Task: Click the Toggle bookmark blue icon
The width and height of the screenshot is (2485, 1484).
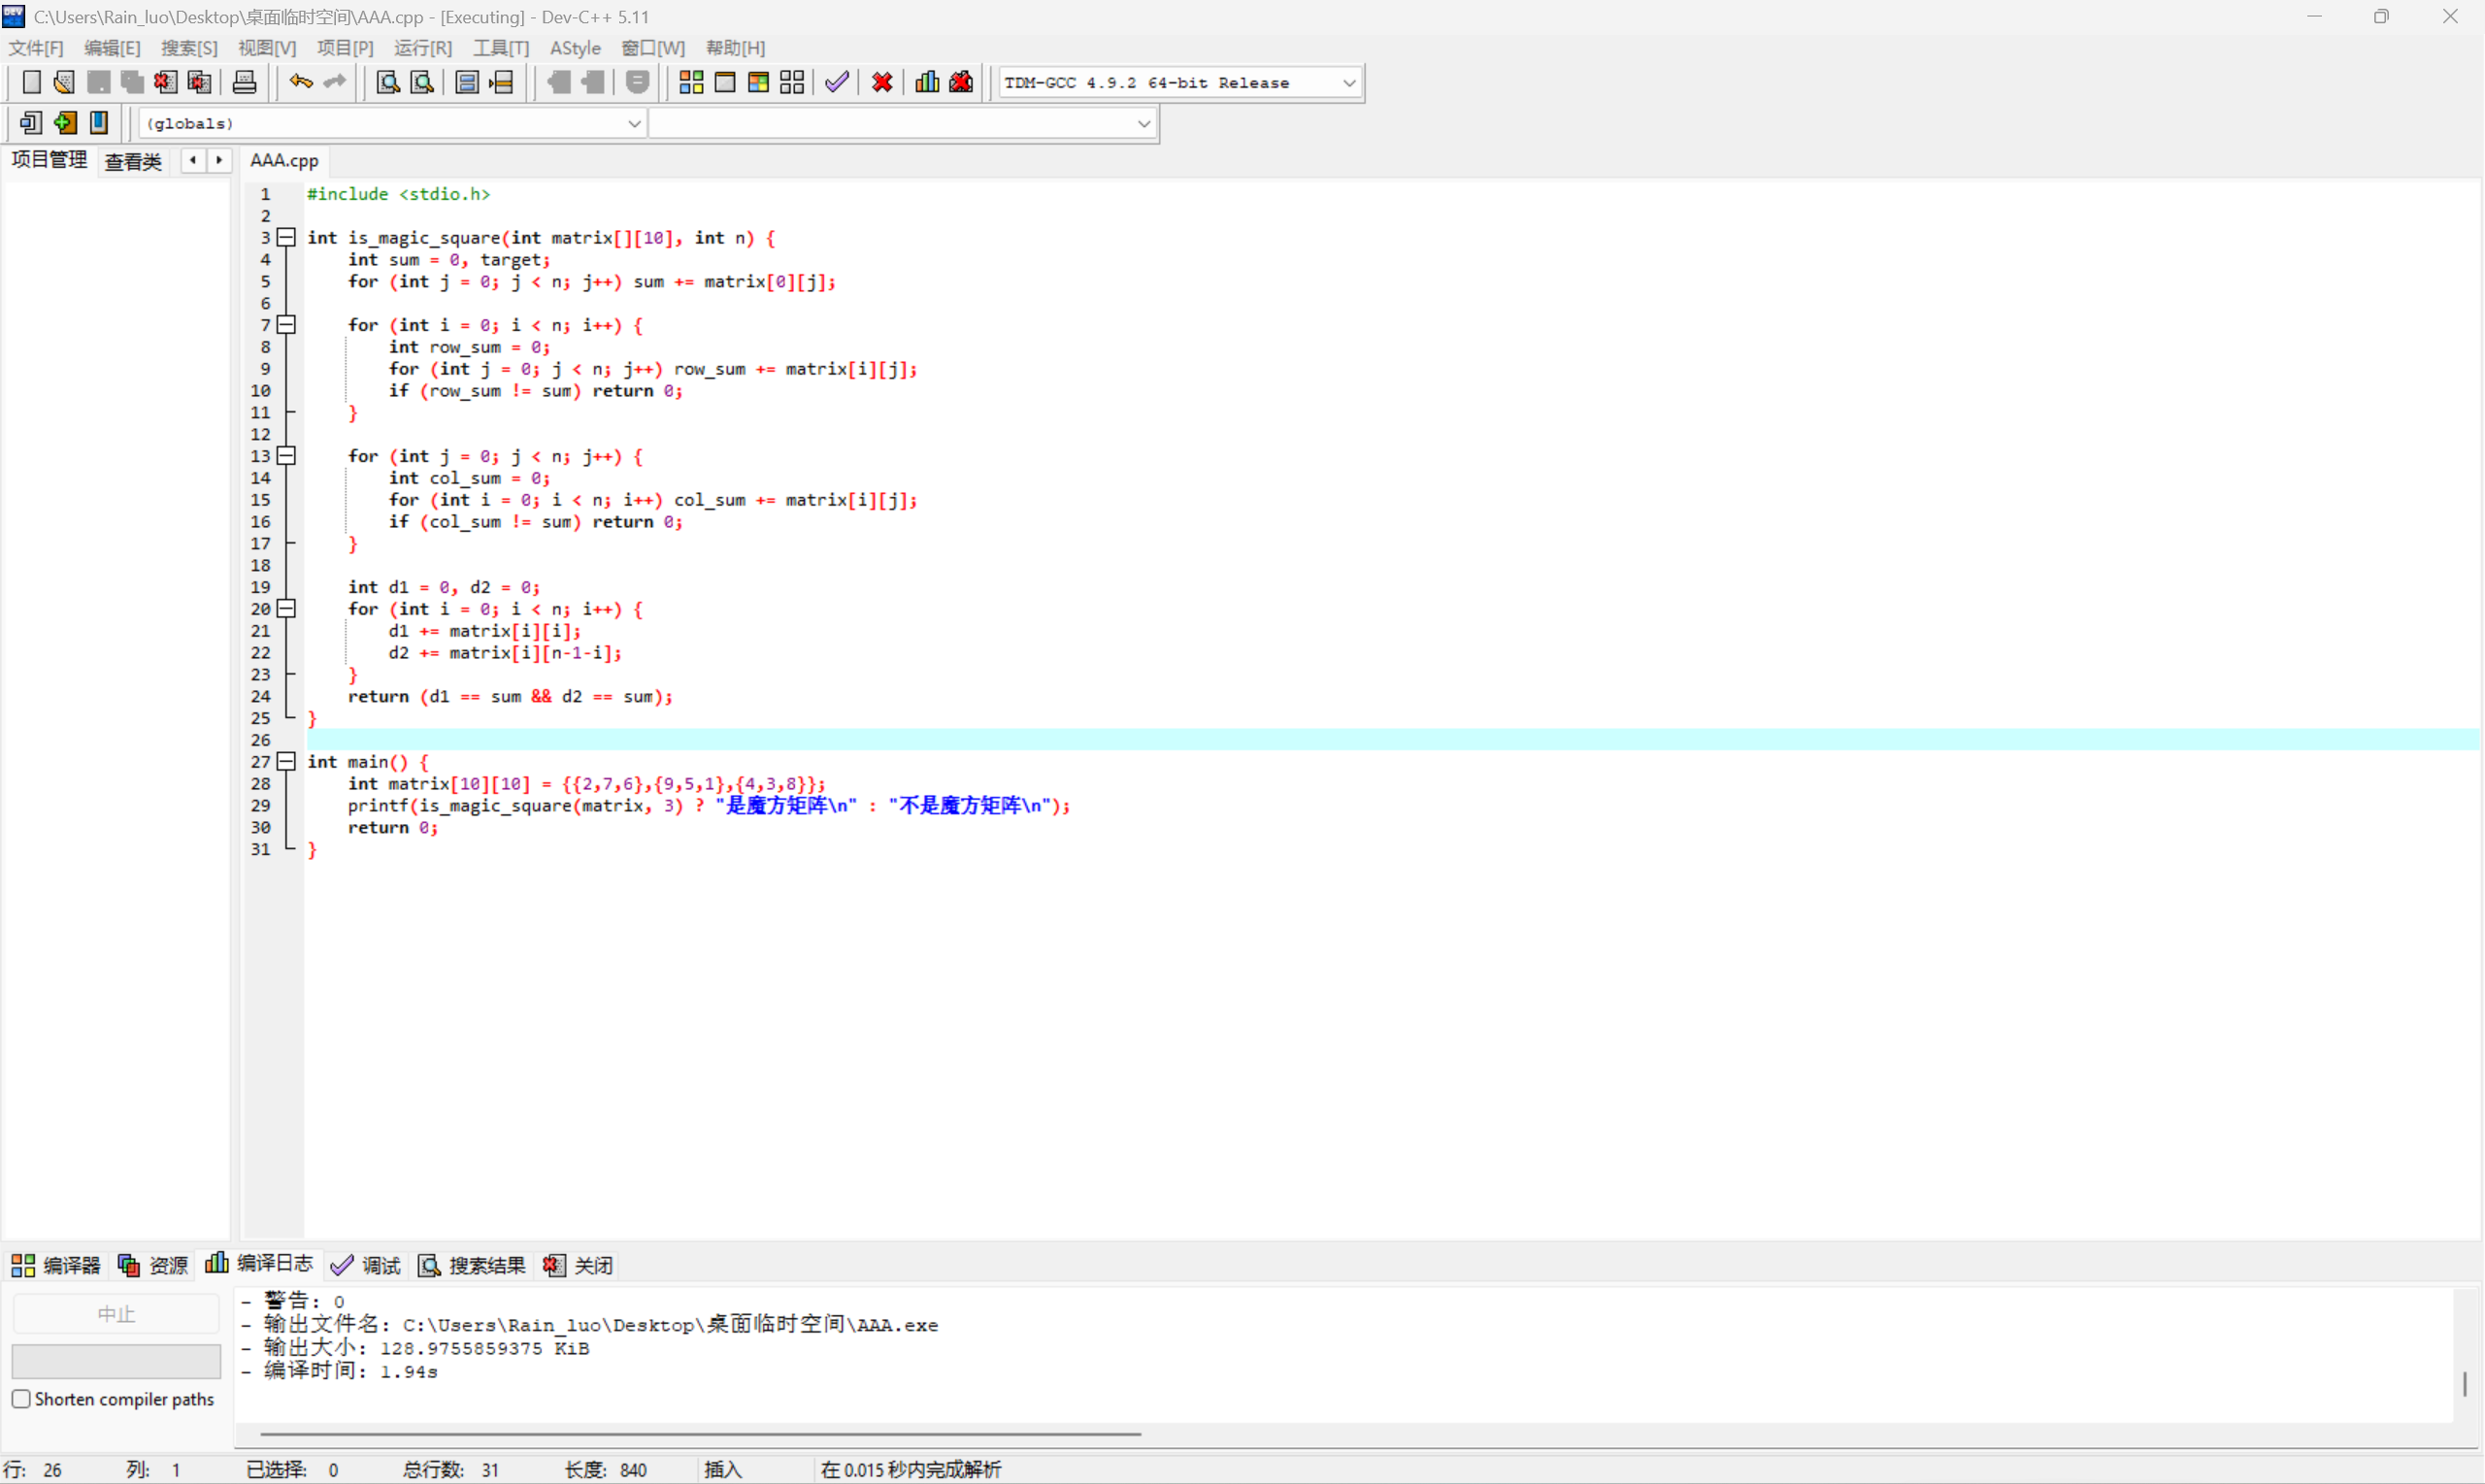Action: [x=99, y=123]
